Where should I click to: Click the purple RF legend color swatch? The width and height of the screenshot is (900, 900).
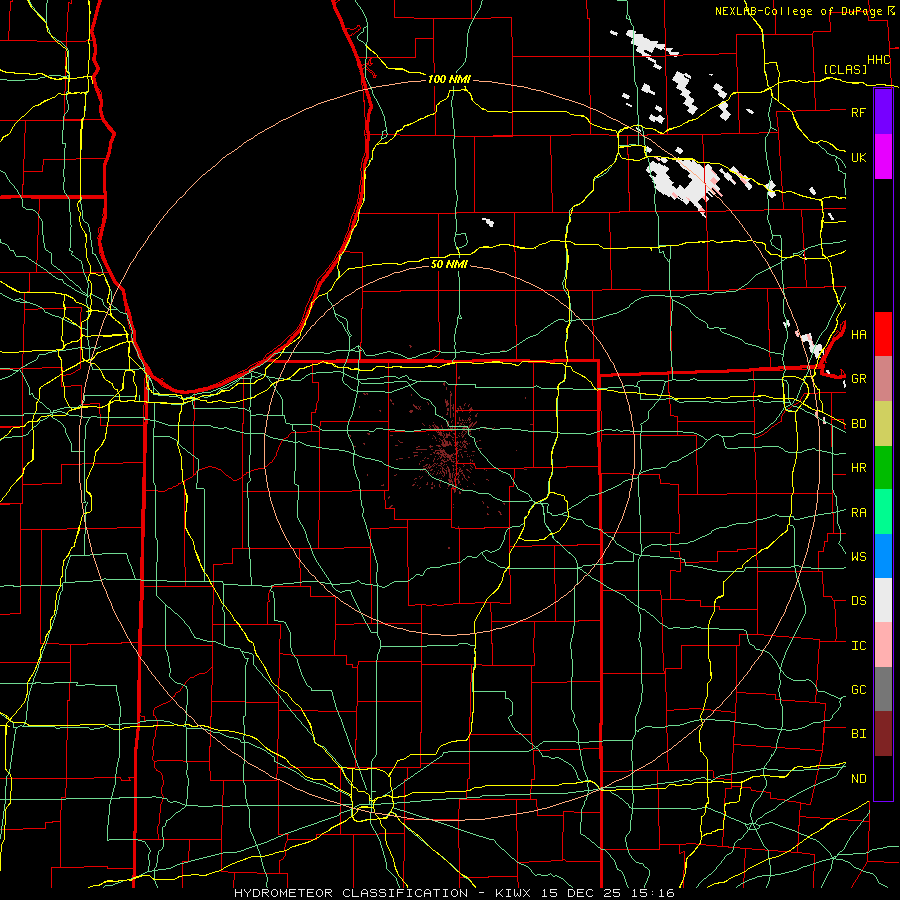click(883, 112)
